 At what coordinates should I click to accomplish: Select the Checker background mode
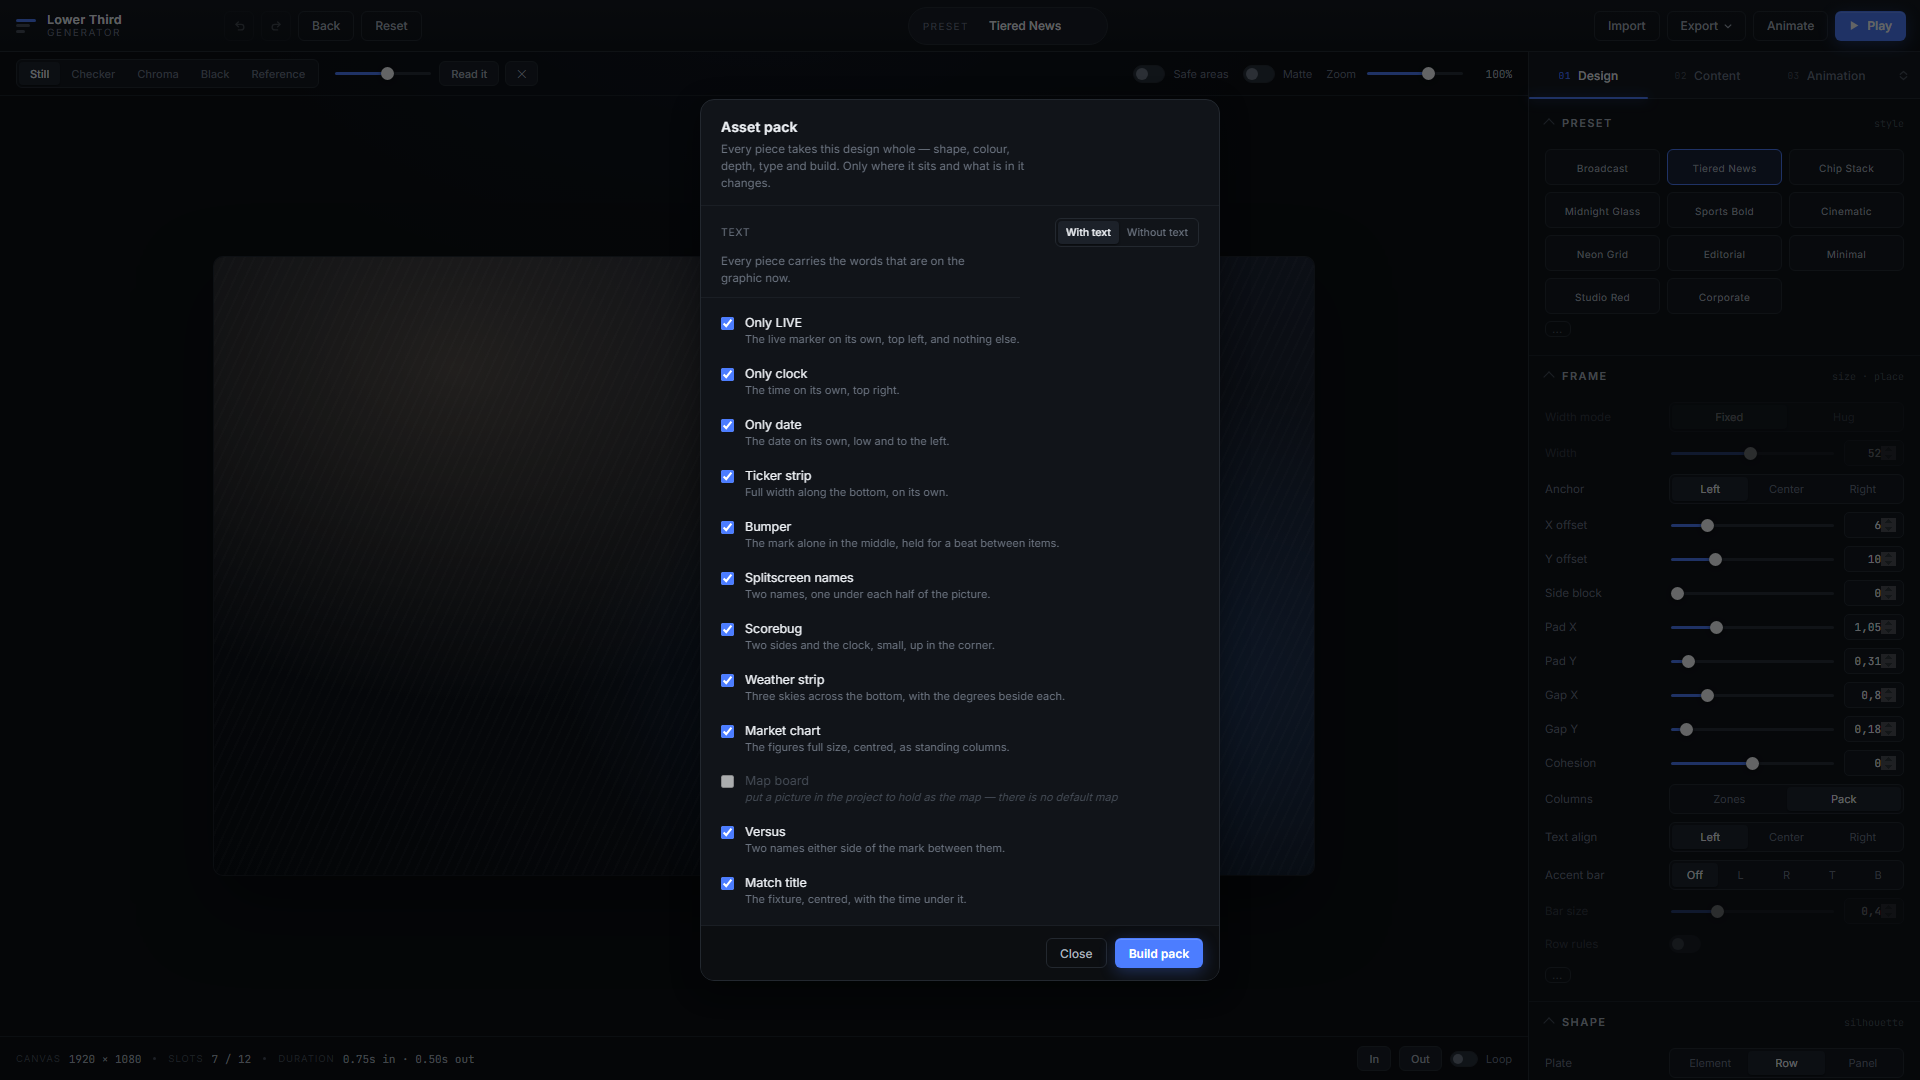[x=93, y=74]
